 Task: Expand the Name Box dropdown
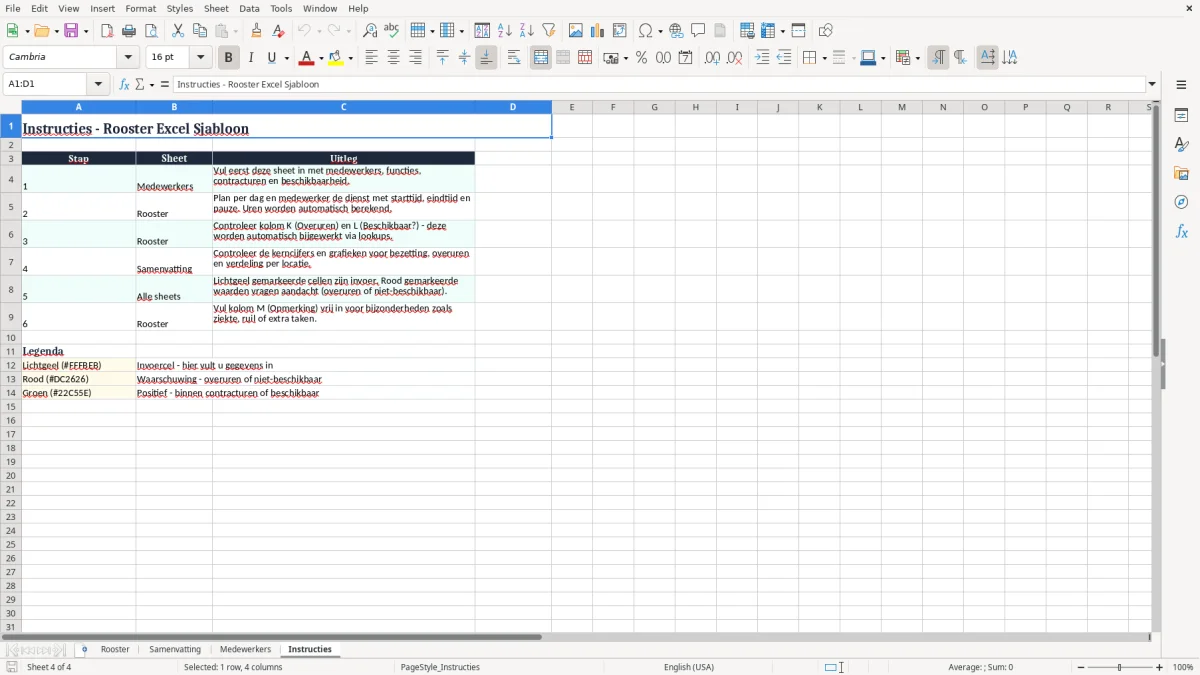98,84
